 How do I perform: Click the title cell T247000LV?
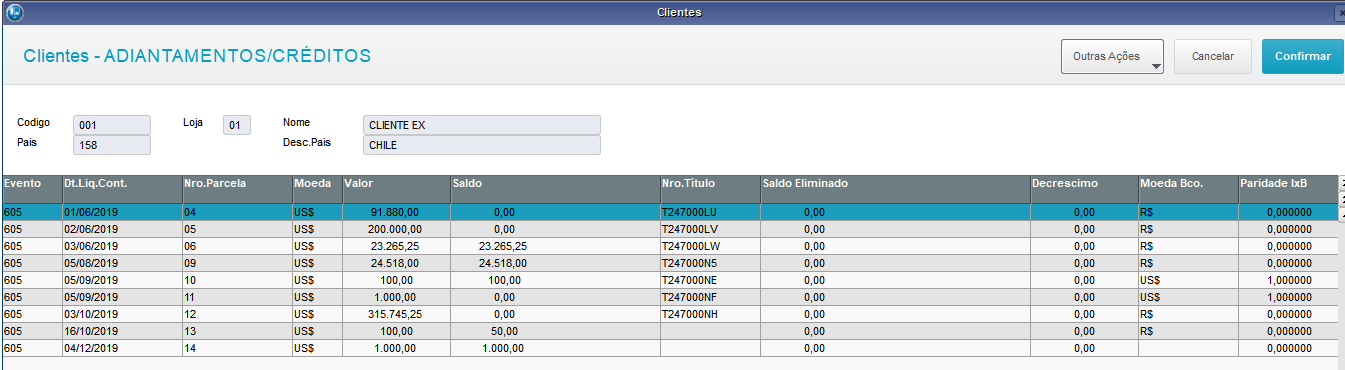tap(710, 228)
